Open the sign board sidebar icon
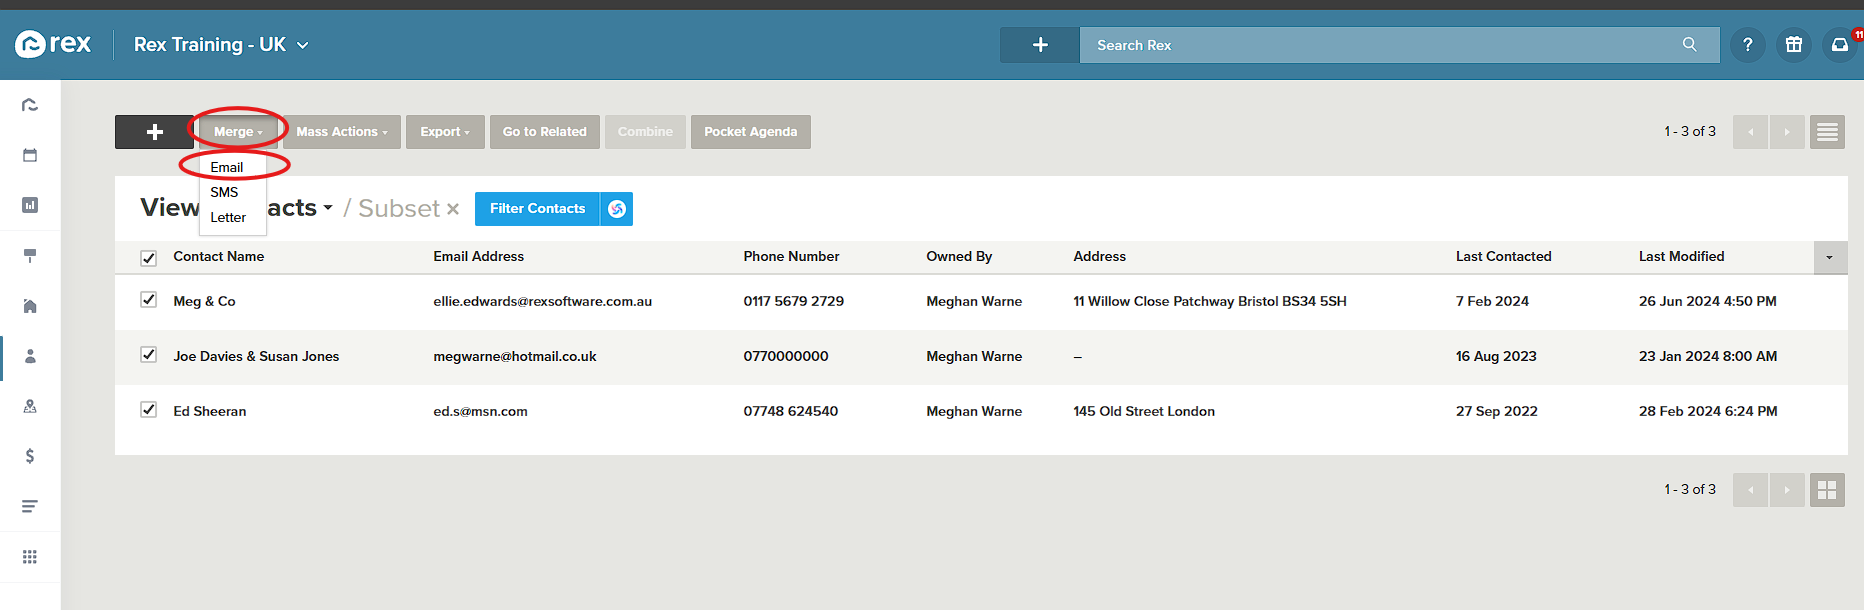This screenshot has width=1864, height=610. [x=30, y=256]
